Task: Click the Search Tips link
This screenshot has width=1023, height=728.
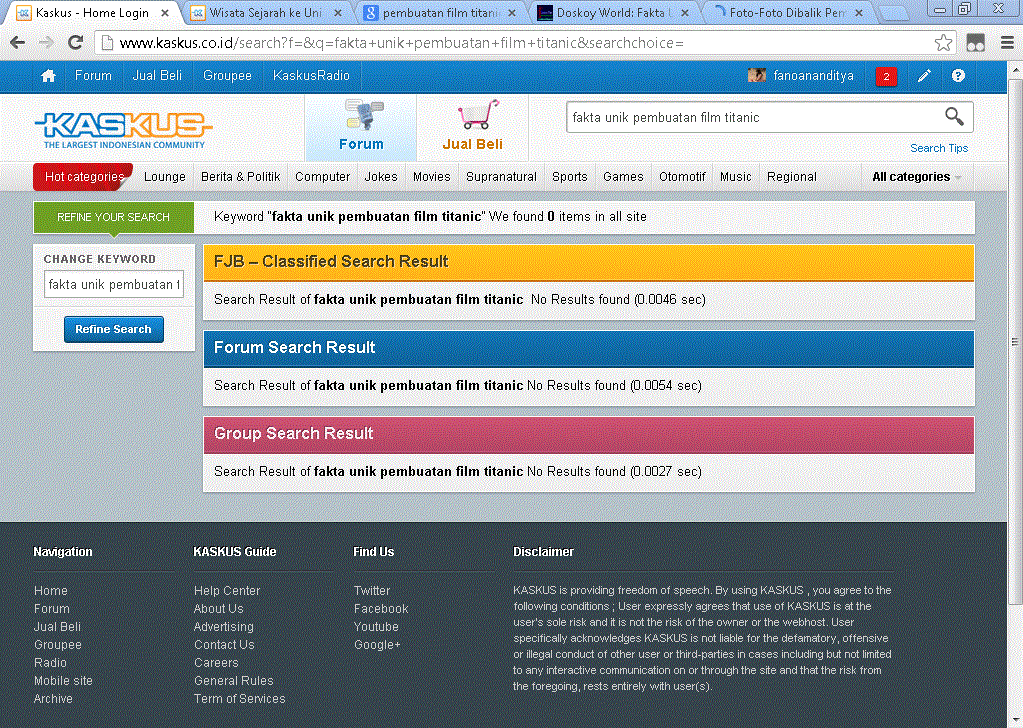Action: click(939, 148)
